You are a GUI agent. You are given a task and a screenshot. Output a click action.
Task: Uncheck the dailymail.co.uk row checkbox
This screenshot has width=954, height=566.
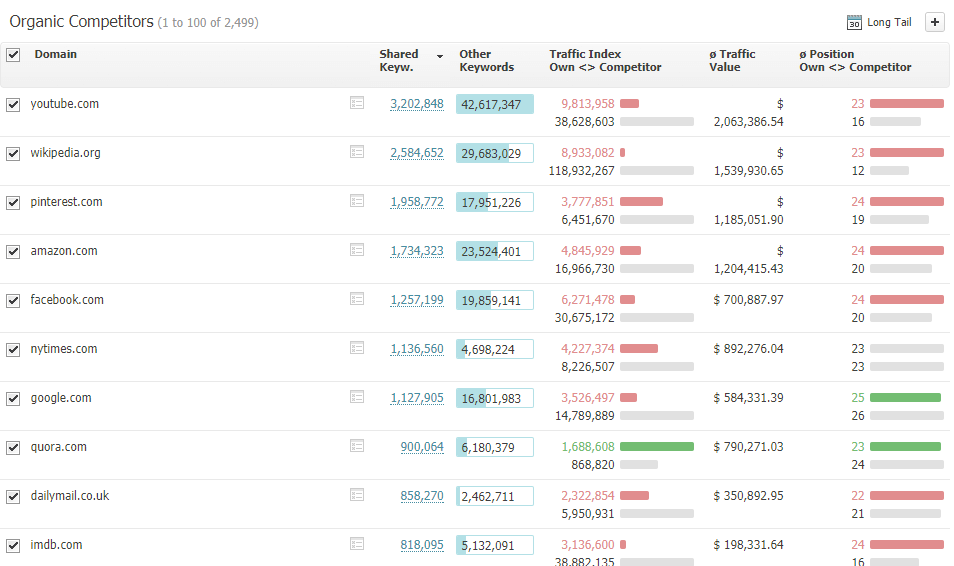[x=13, y=497]
